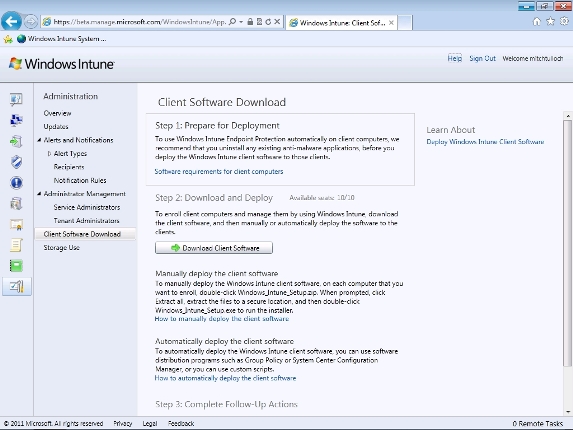This screenshot has height=430, width=573.
Task: Click the URL address field
Action: pyautogui.click(x=140, y=22)
